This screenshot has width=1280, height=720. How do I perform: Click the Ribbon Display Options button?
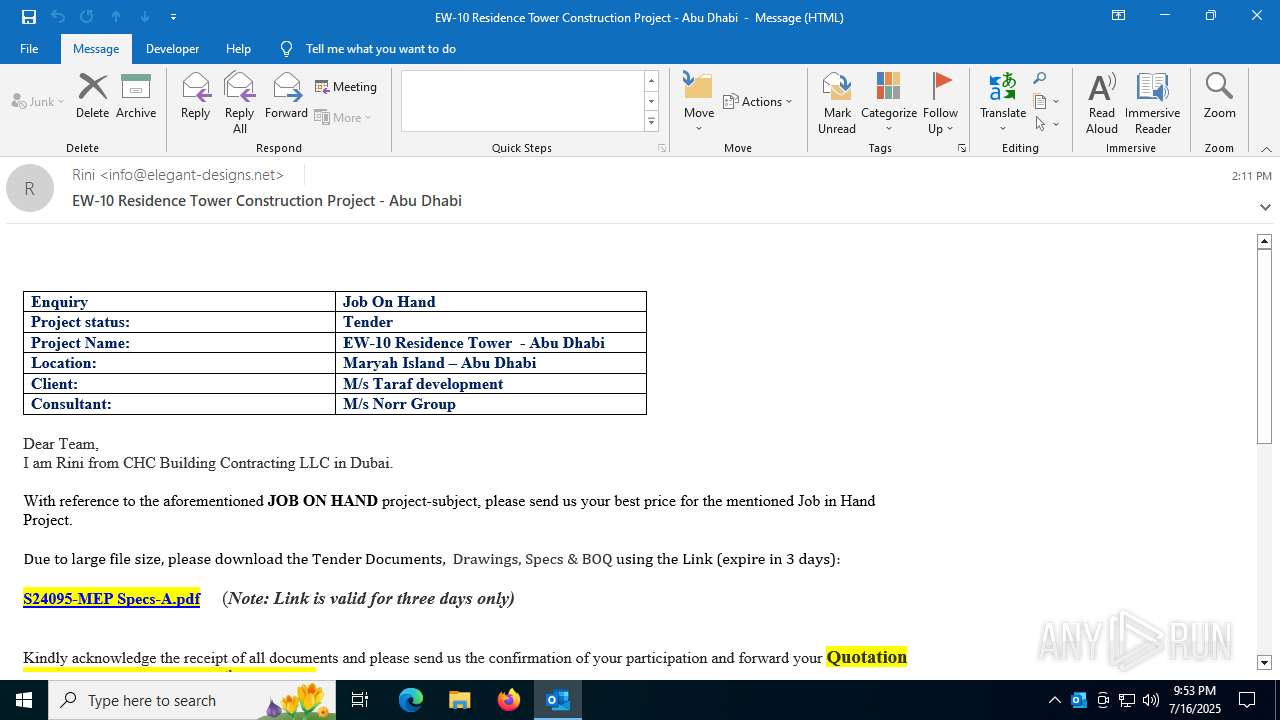(x=1118, y=16)
